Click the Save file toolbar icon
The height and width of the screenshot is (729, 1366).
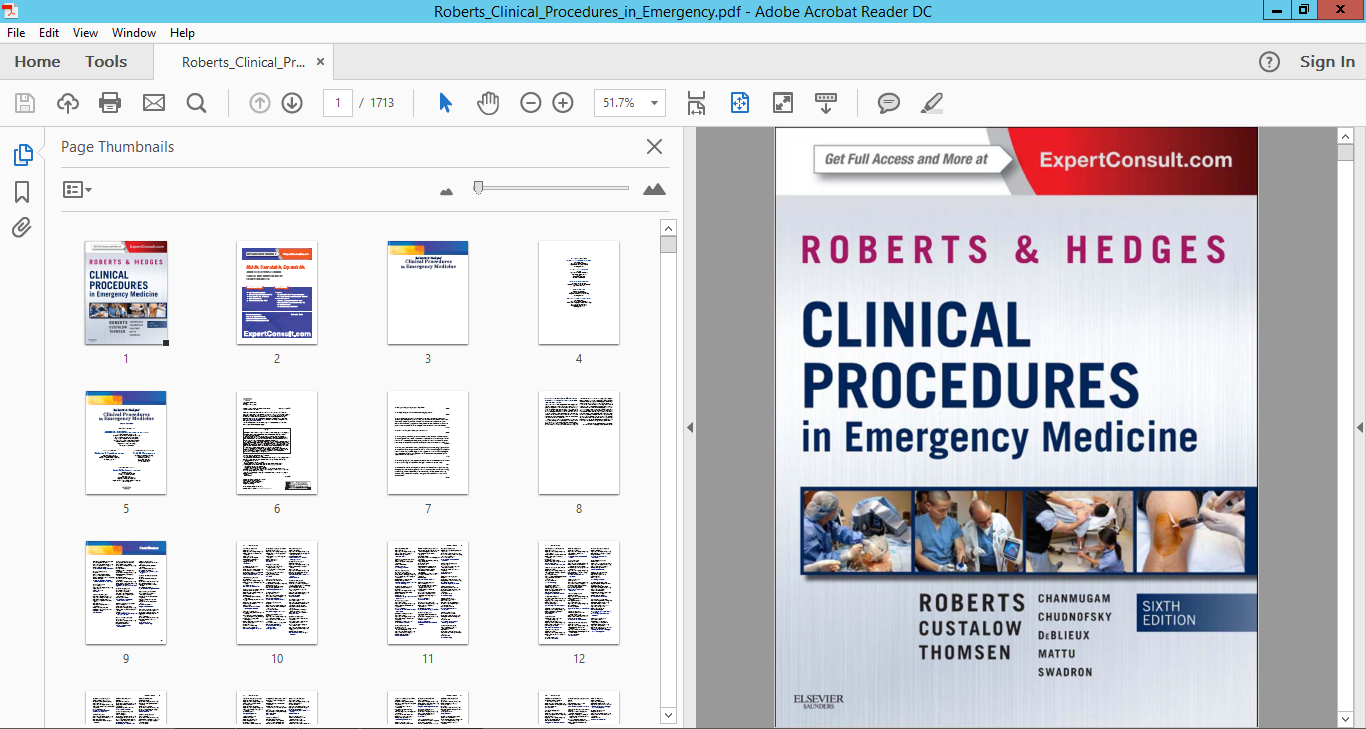click(x=25, y=103)
